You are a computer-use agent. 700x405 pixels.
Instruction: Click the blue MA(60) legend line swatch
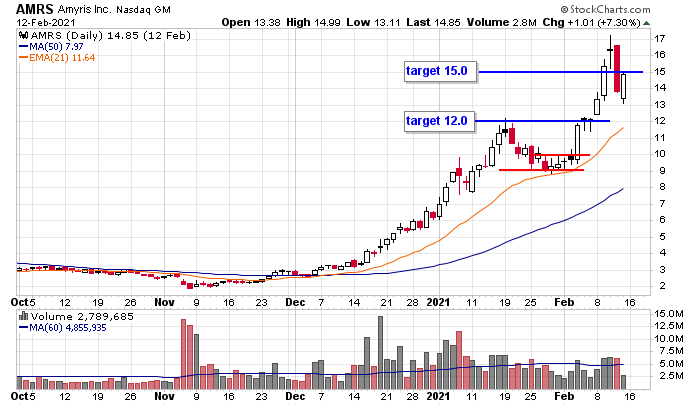[23, 328]
